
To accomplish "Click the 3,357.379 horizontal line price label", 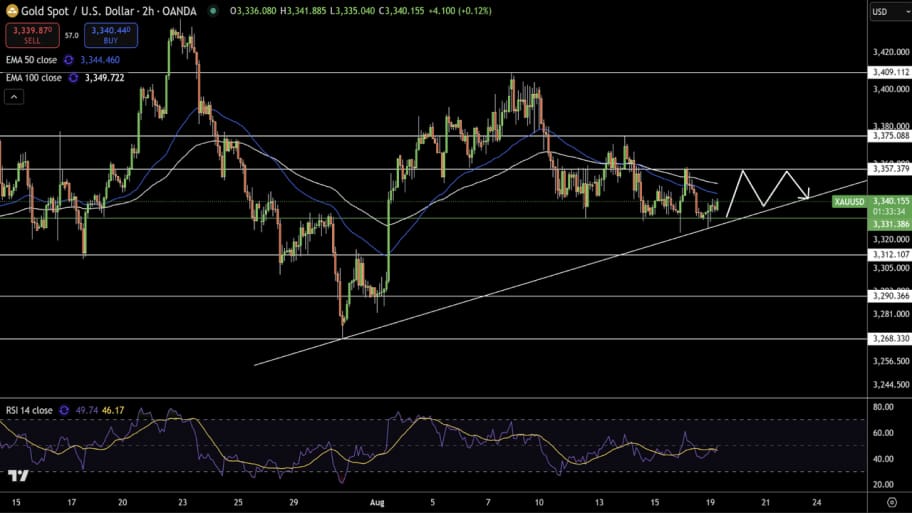I will (x=890, y=169).
